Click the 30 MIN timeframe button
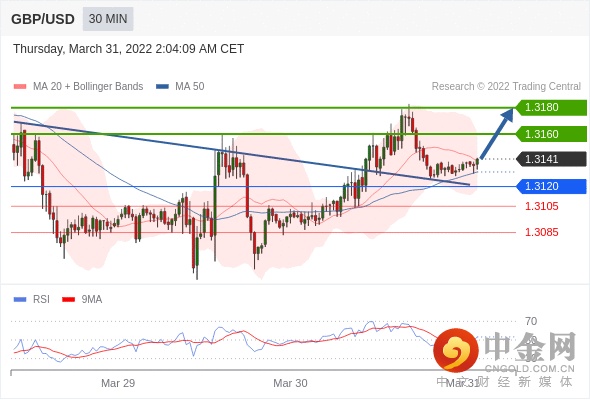 point(108,19)
